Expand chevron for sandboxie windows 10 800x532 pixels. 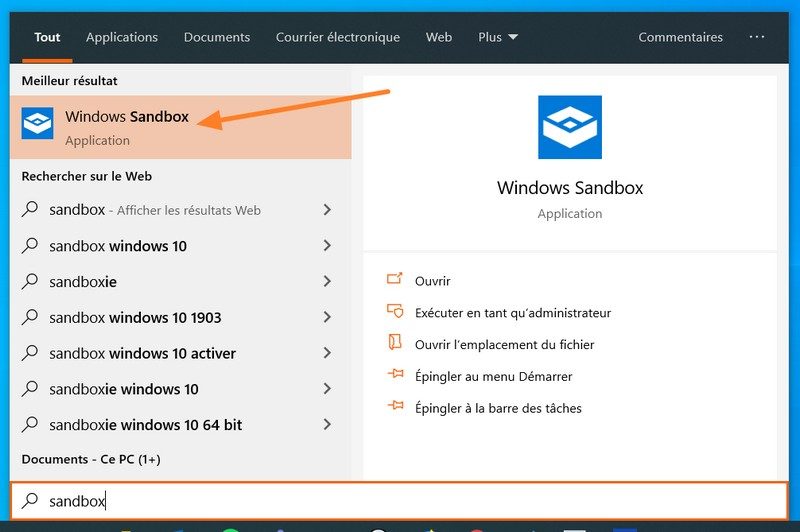327,389
